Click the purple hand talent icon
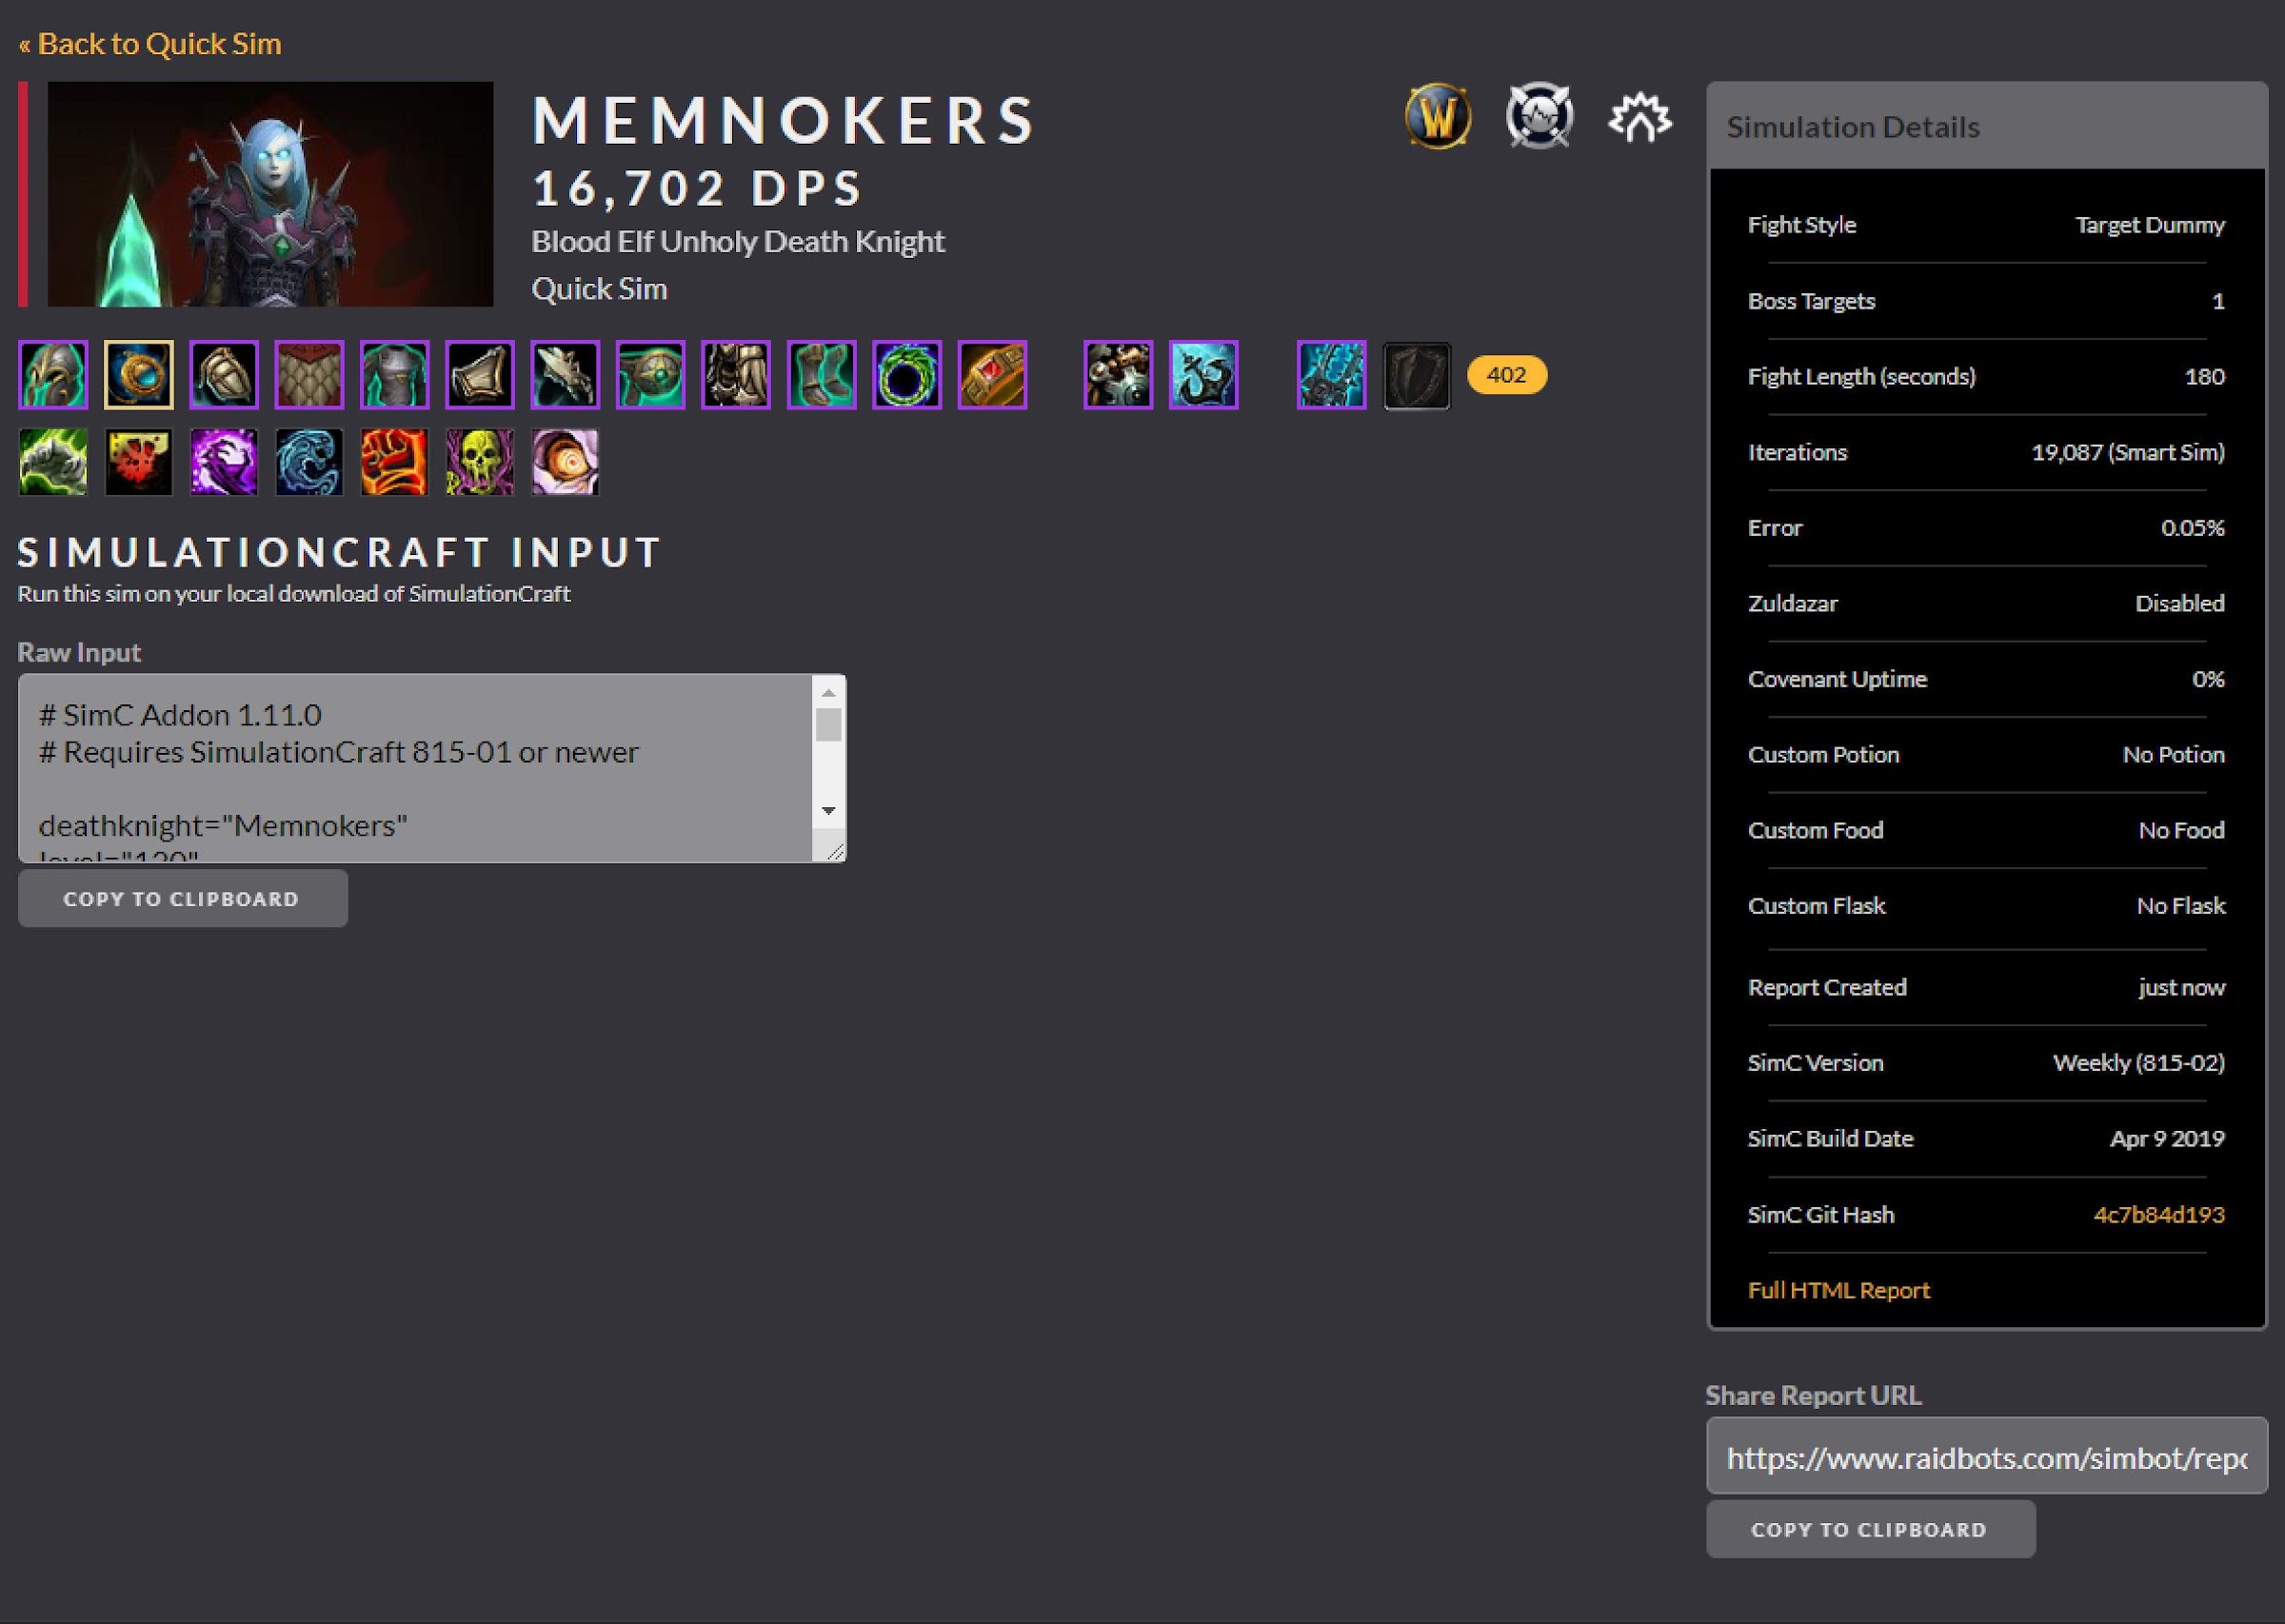 (224, 462)
